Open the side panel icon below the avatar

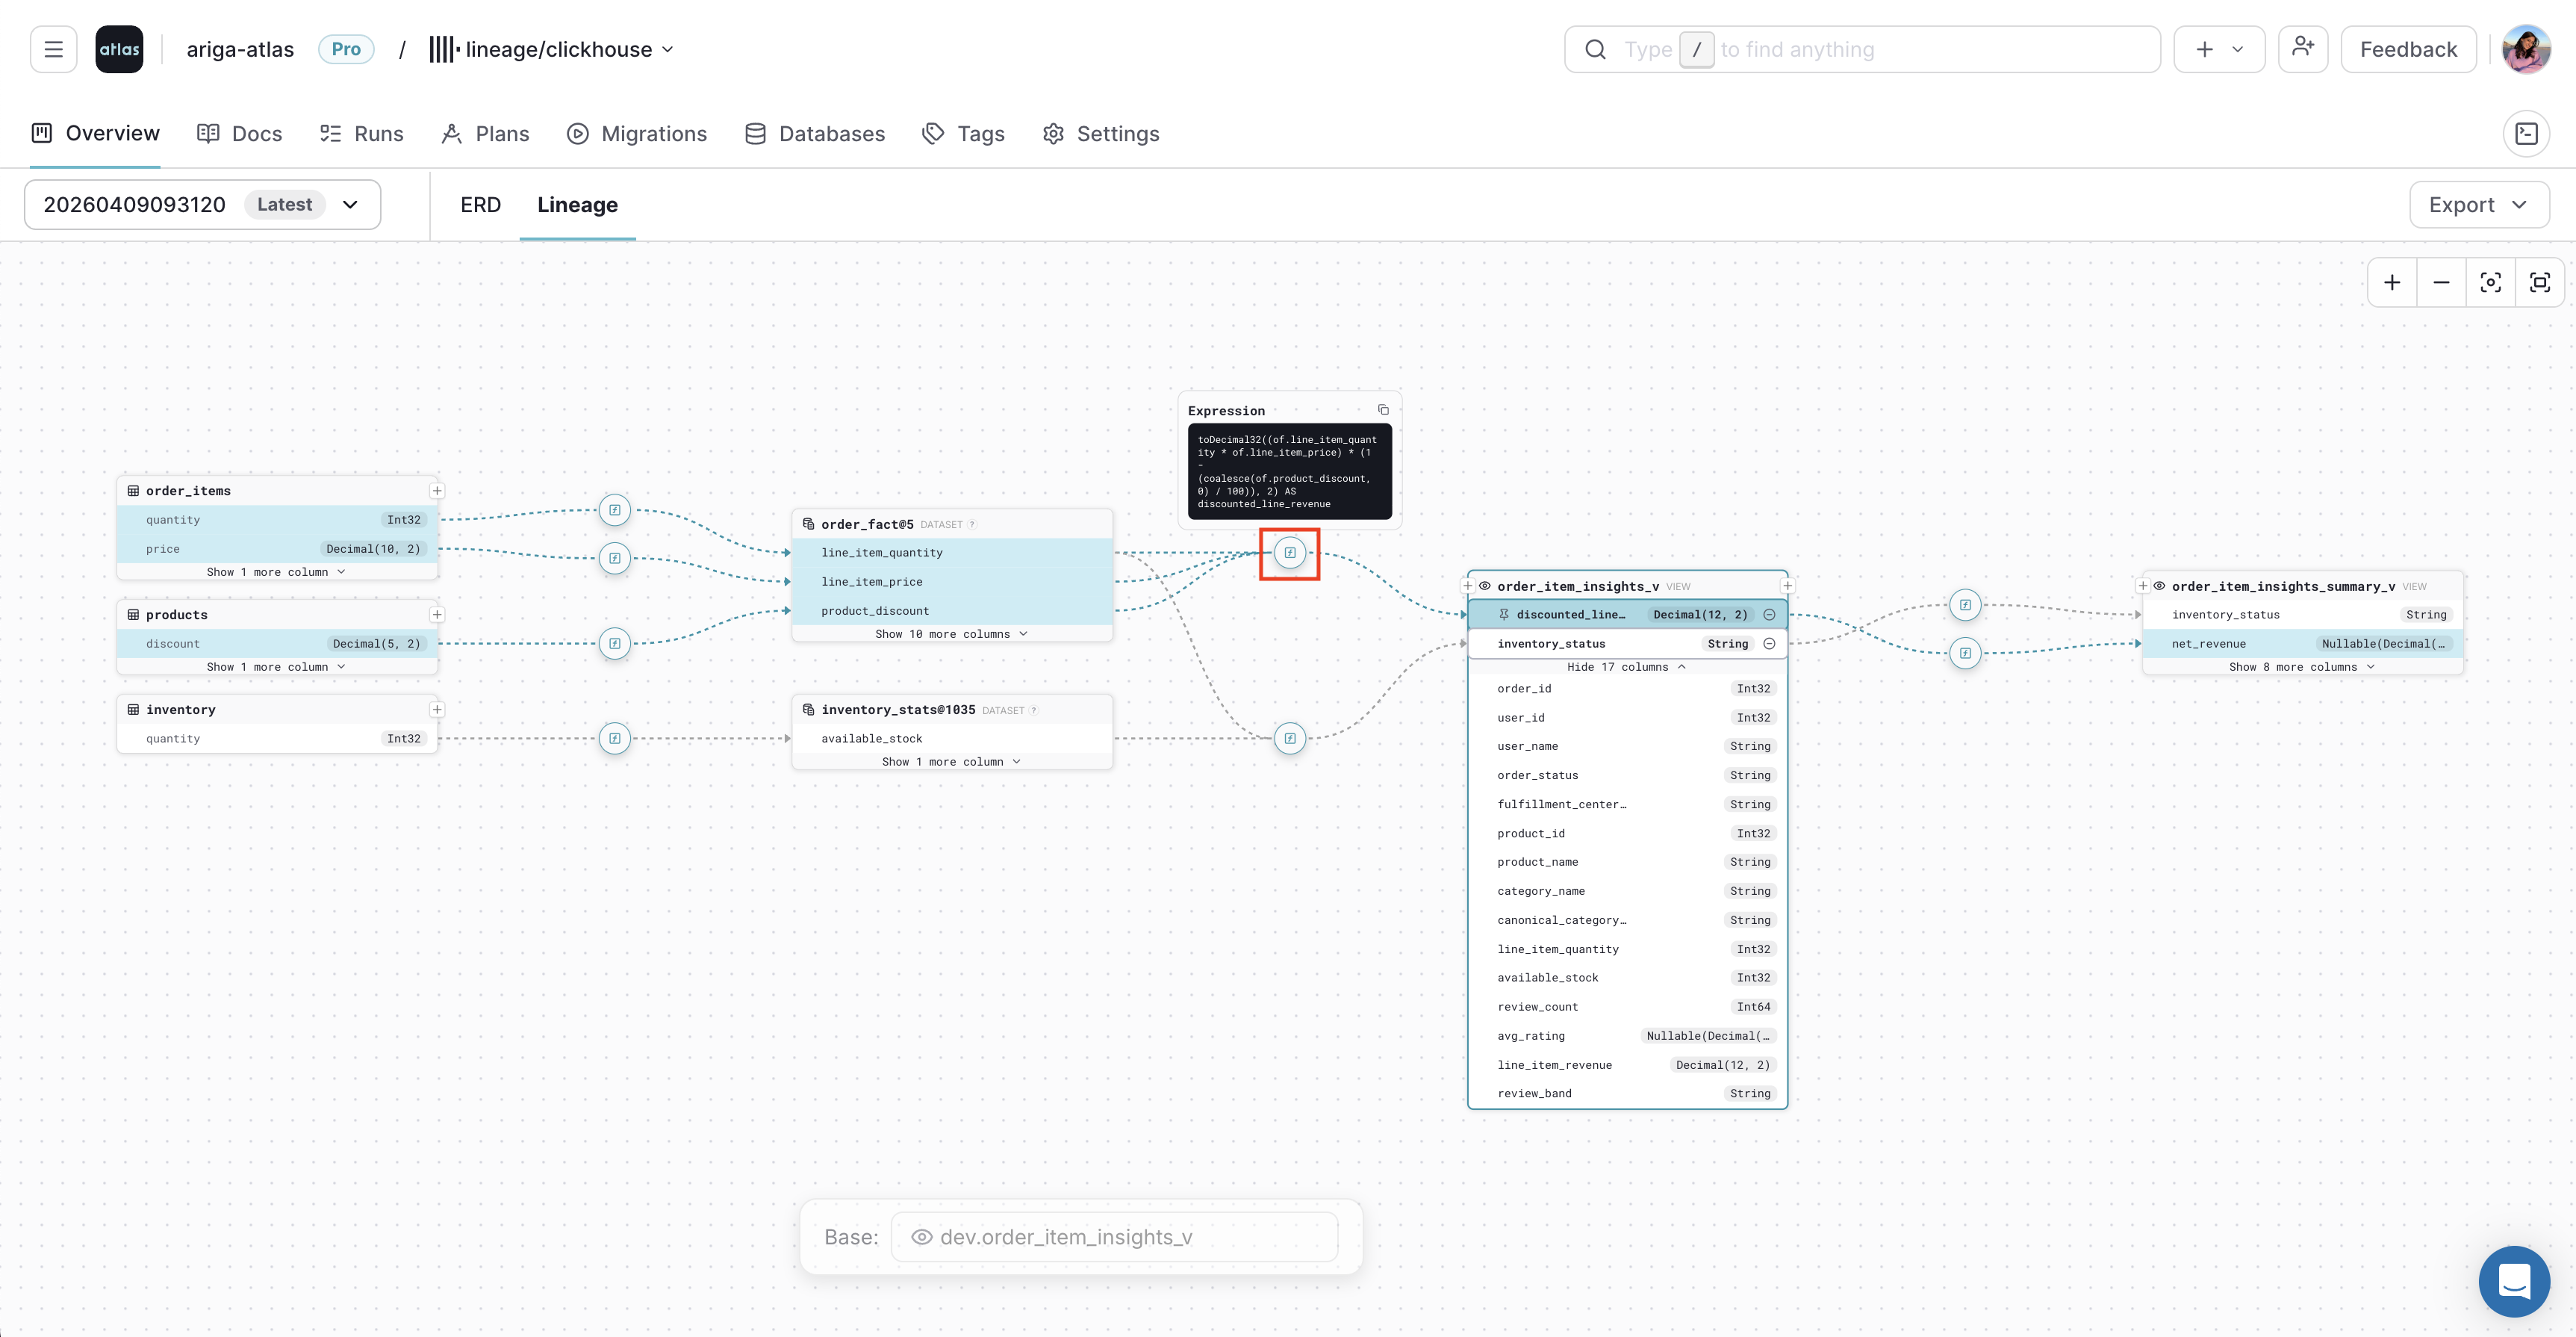[x=2527, y=132]
